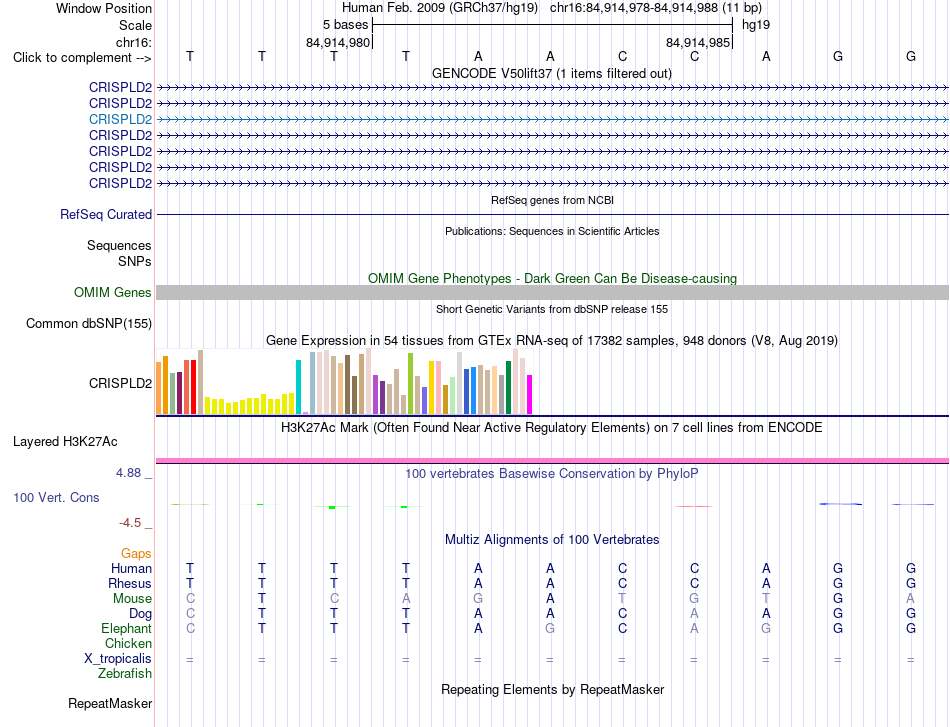Select the Human alignment row label
The height and width of the screenshot is (727, 950).
point(131,568)
